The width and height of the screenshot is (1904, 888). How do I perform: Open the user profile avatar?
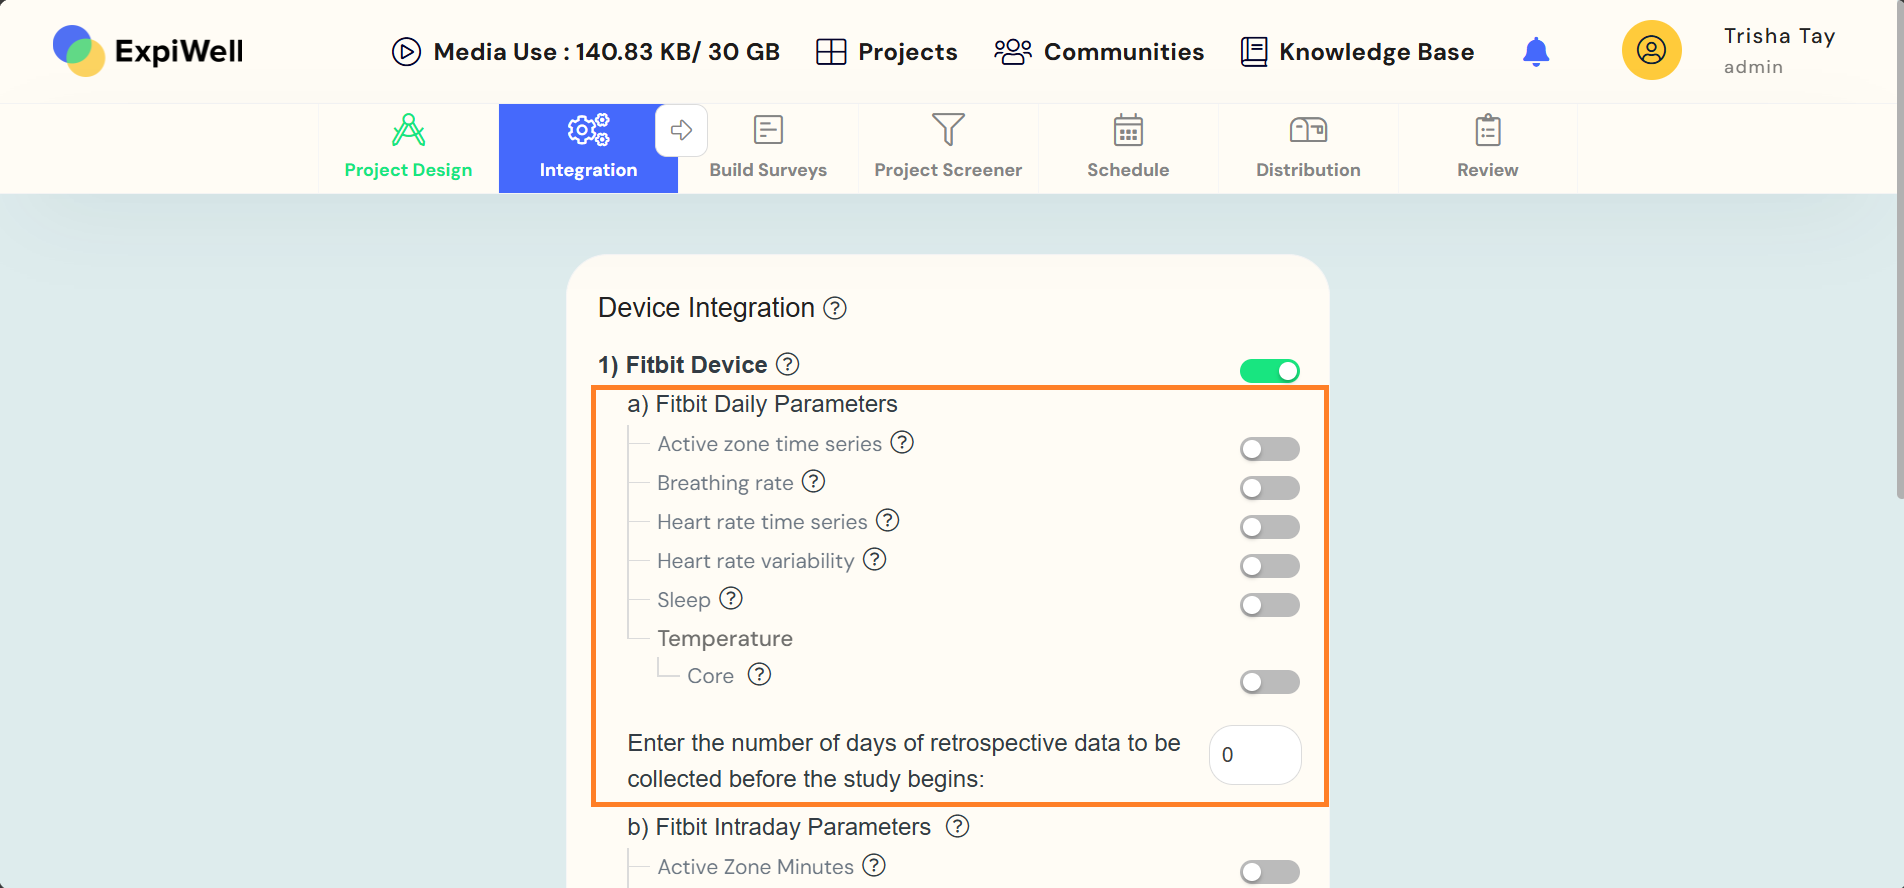coord(1651,50)
